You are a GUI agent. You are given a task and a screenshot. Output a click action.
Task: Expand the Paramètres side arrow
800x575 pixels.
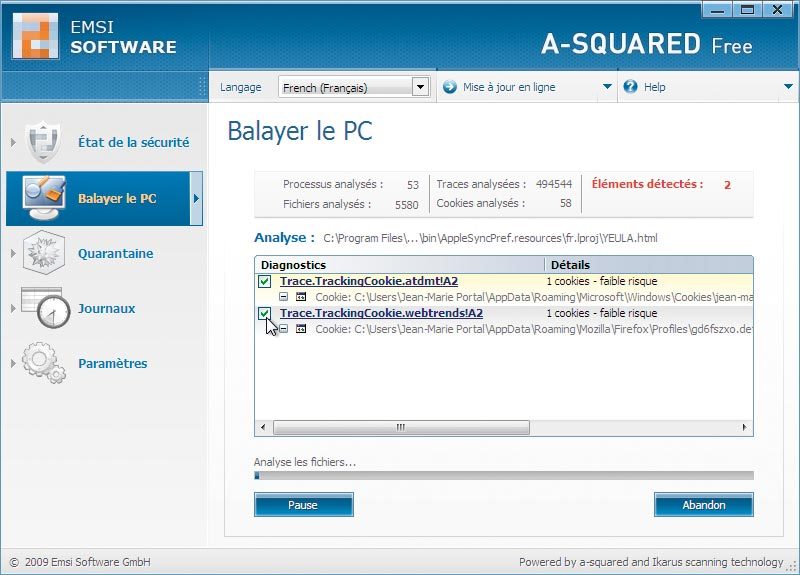tap(13, 363)
